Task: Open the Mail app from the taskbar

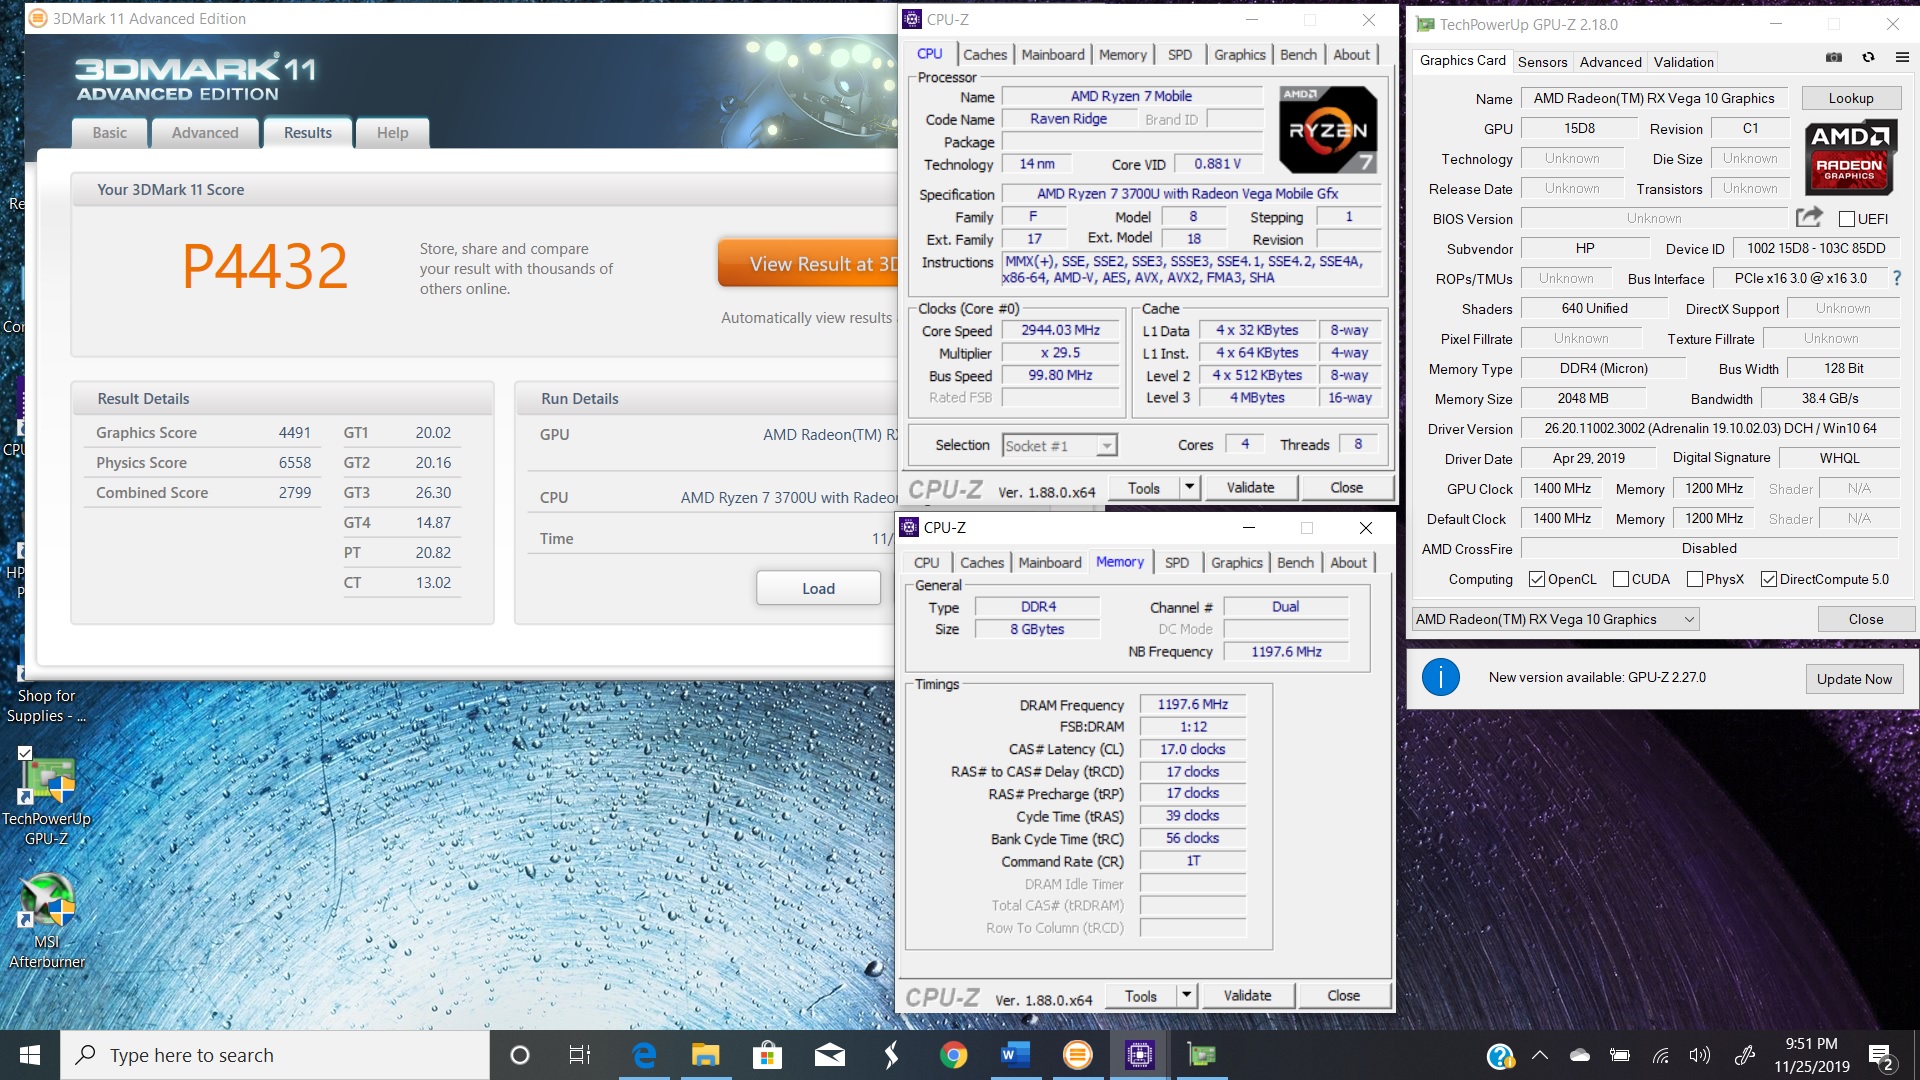Action: (x=829, y=1055)
